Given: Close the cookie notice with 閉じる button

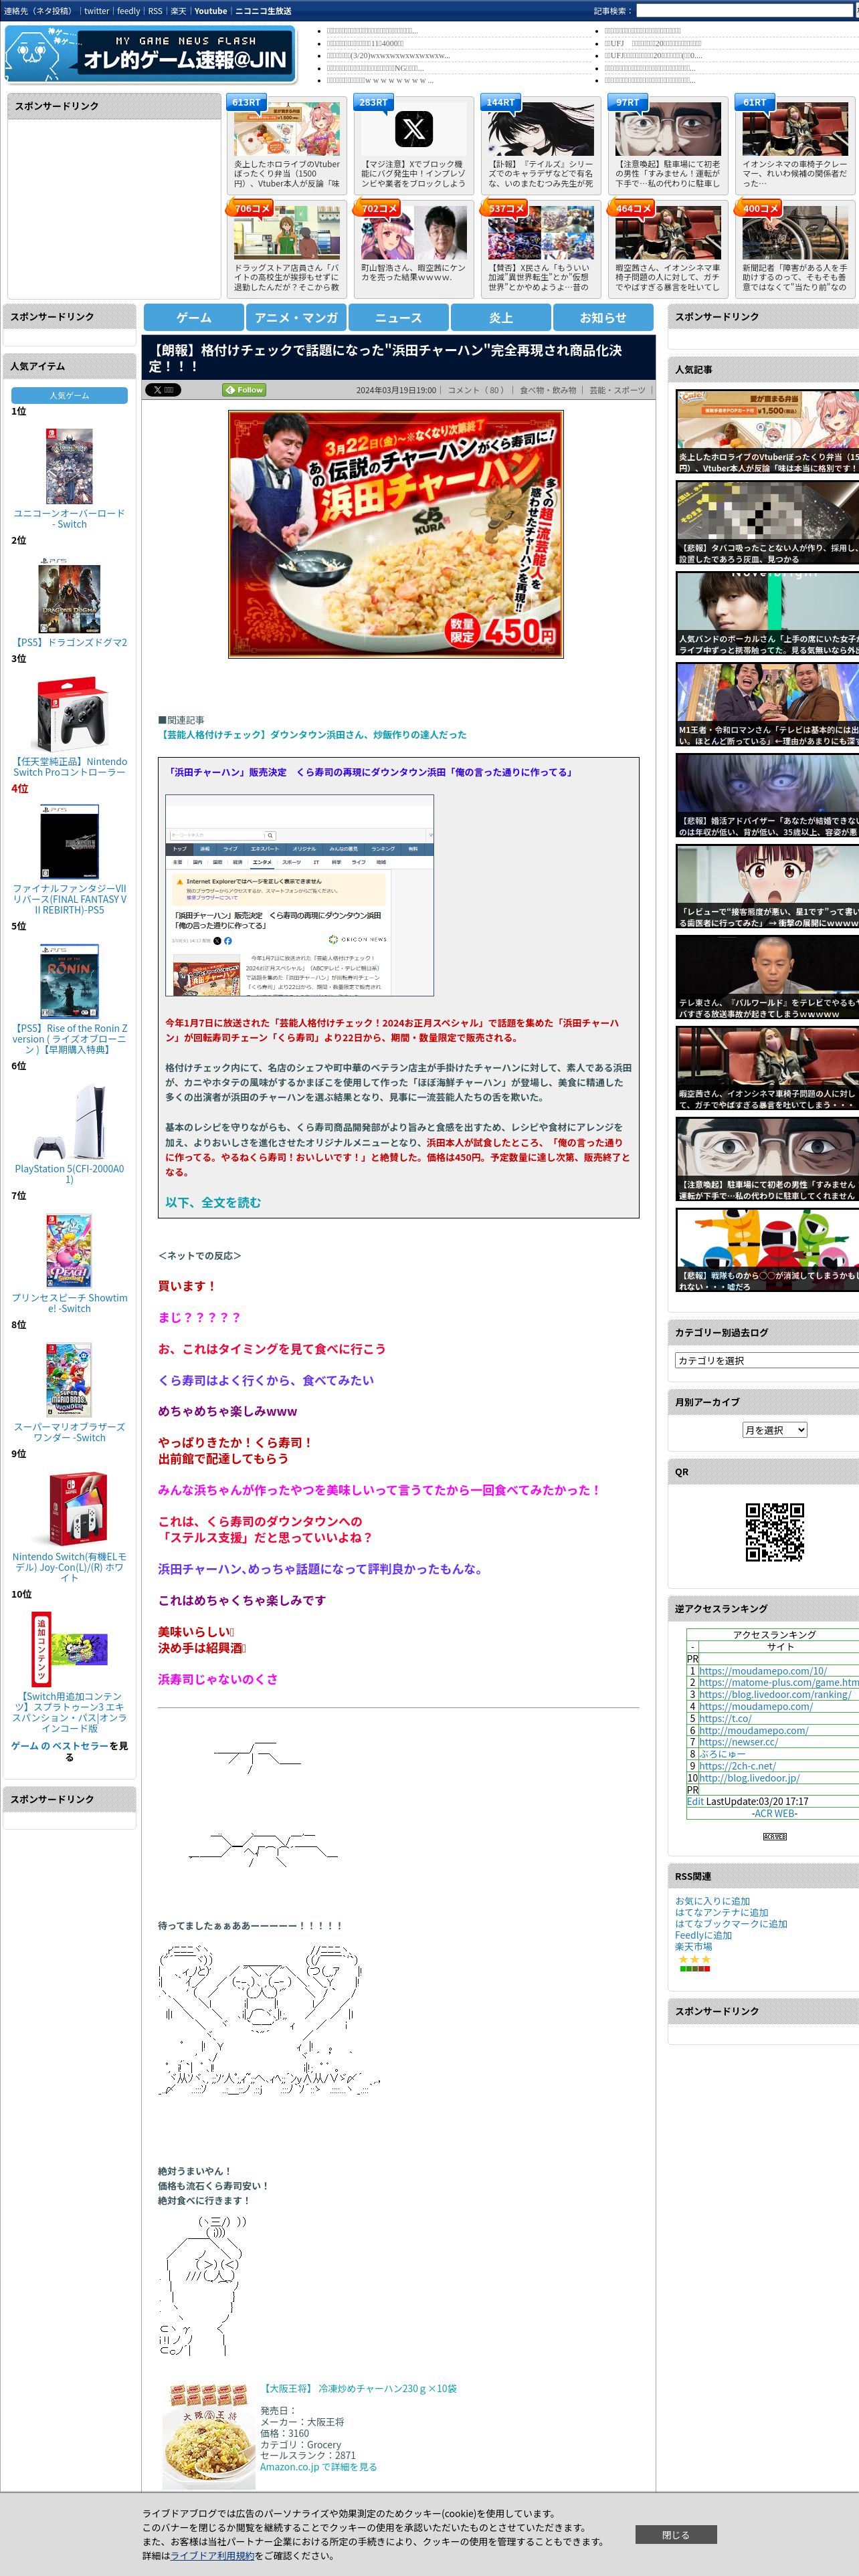Looking at the screenshot, I should pyautogui.click(x=676, y=2534).
